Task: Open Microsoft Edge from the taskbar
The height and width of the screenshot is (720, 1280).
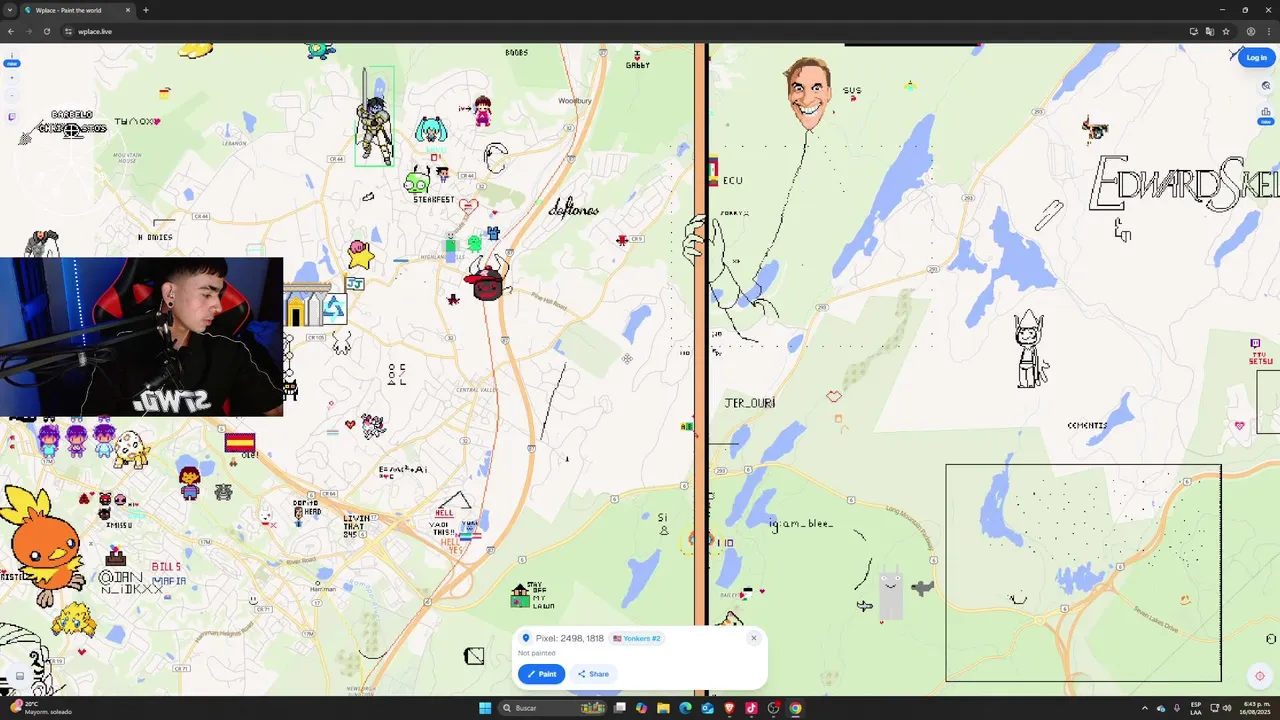Action: point(685,708)
